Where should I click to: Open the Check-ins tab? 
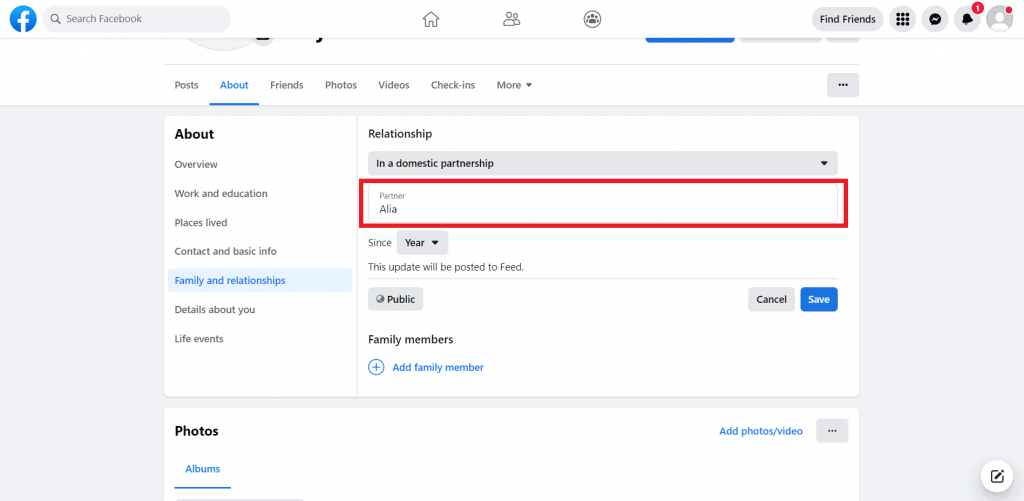click(453, 85)
